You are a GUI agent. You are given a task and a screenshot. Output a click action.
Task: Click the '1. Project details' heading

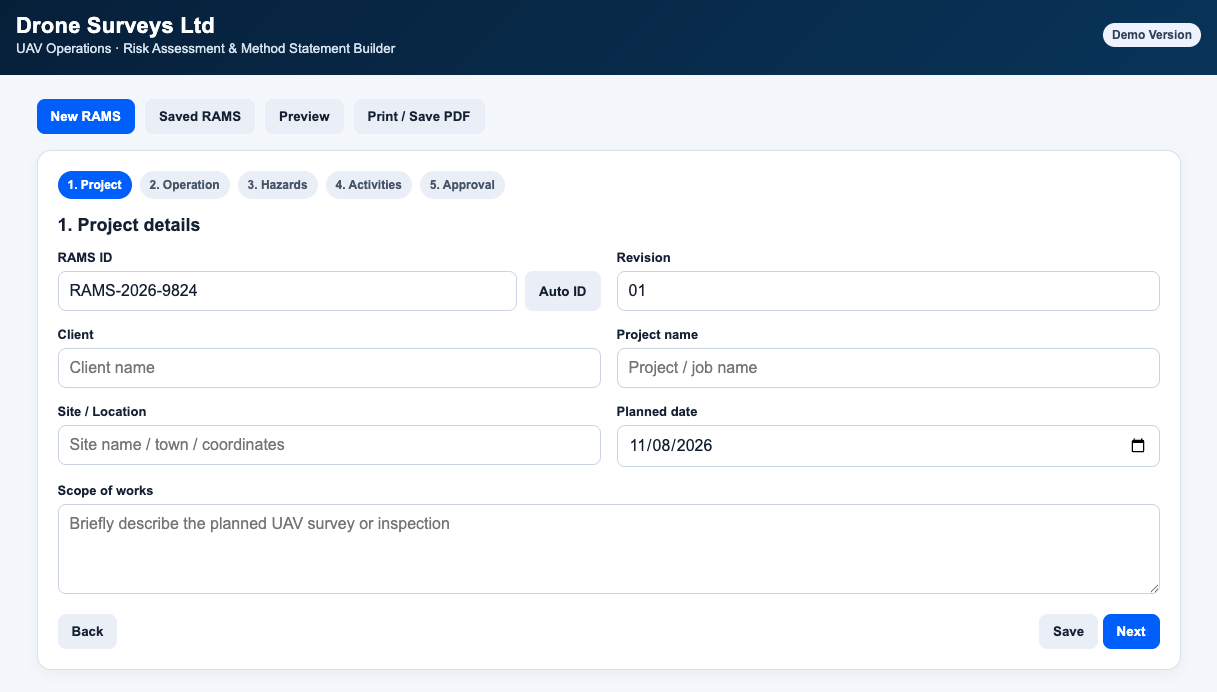pos(129,225)
